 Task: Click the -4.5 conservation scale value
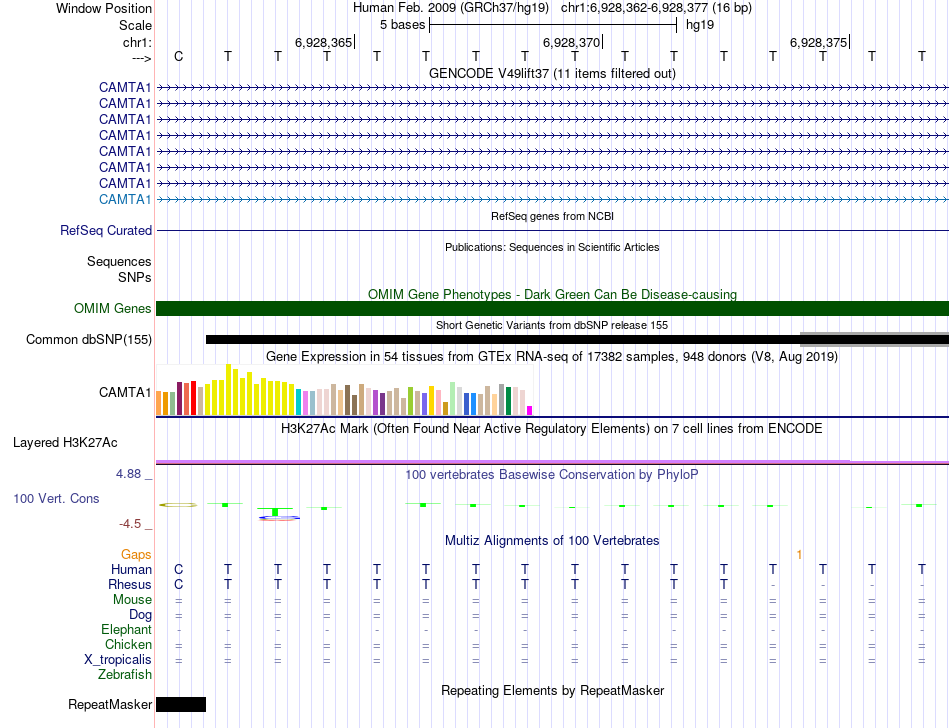[130, 524]
